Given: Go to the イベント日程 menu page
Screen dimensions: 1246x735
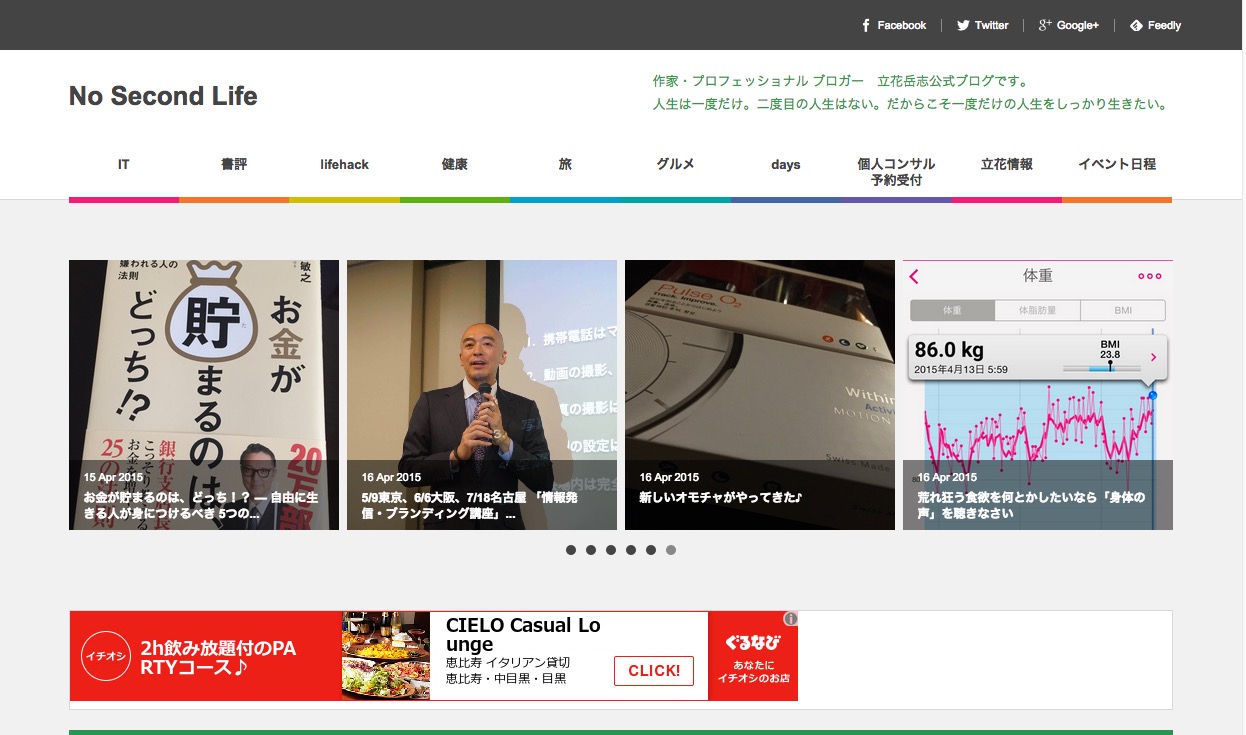Looking at the screenshot, I should click(x=1116, y=165).
